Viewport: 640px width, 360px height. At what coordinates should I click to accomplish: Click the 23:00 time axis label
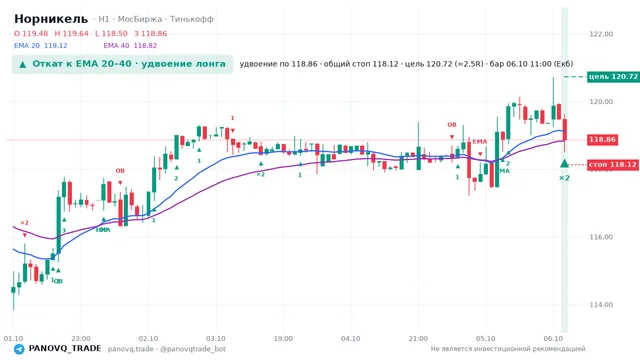click(80, 339)
